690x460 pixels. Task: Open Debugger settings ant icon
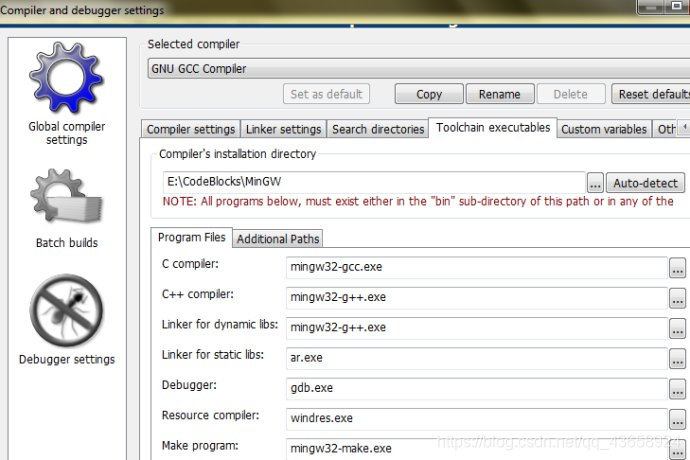coord(66,310)
